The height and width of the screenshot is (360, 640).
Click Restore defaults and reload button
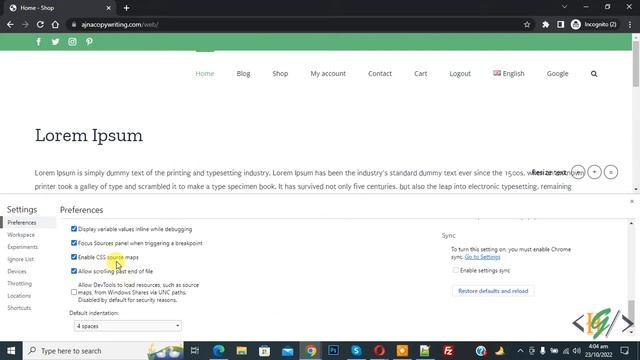point(493,291)
